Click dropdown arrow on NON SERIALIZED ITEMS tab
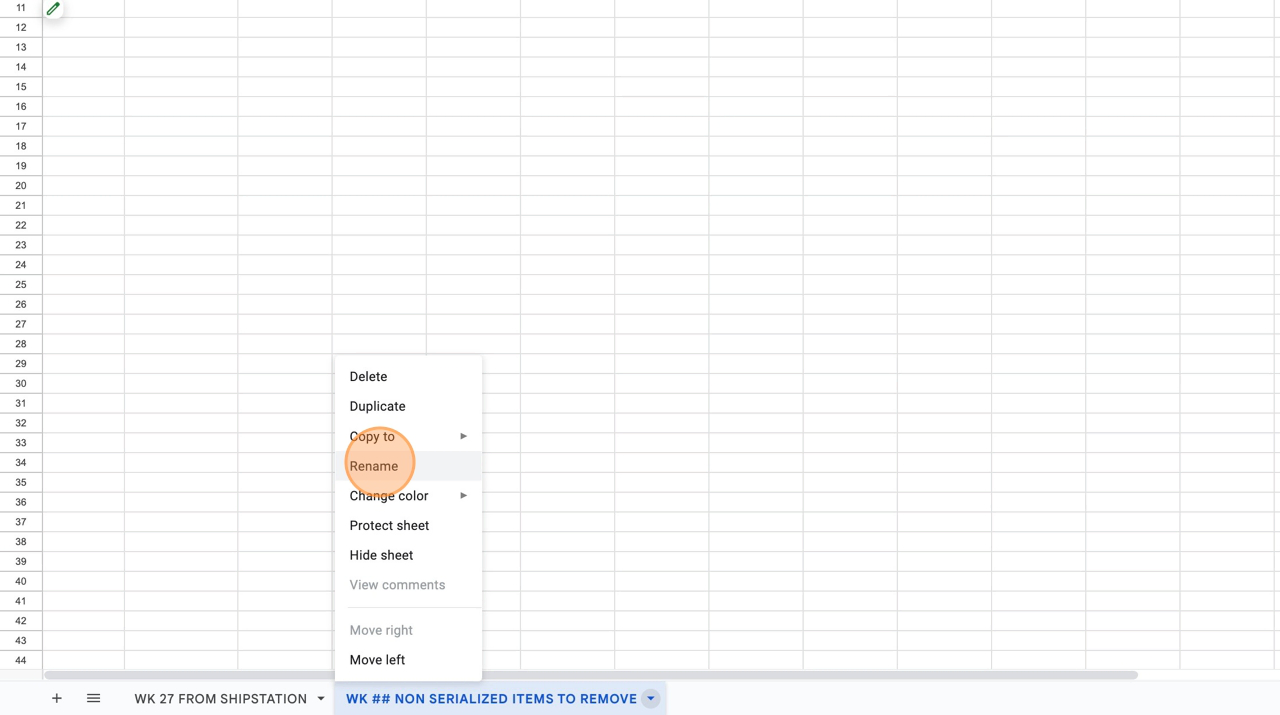Viewport: 1280px width, 715px height. [x=651, y=698]
